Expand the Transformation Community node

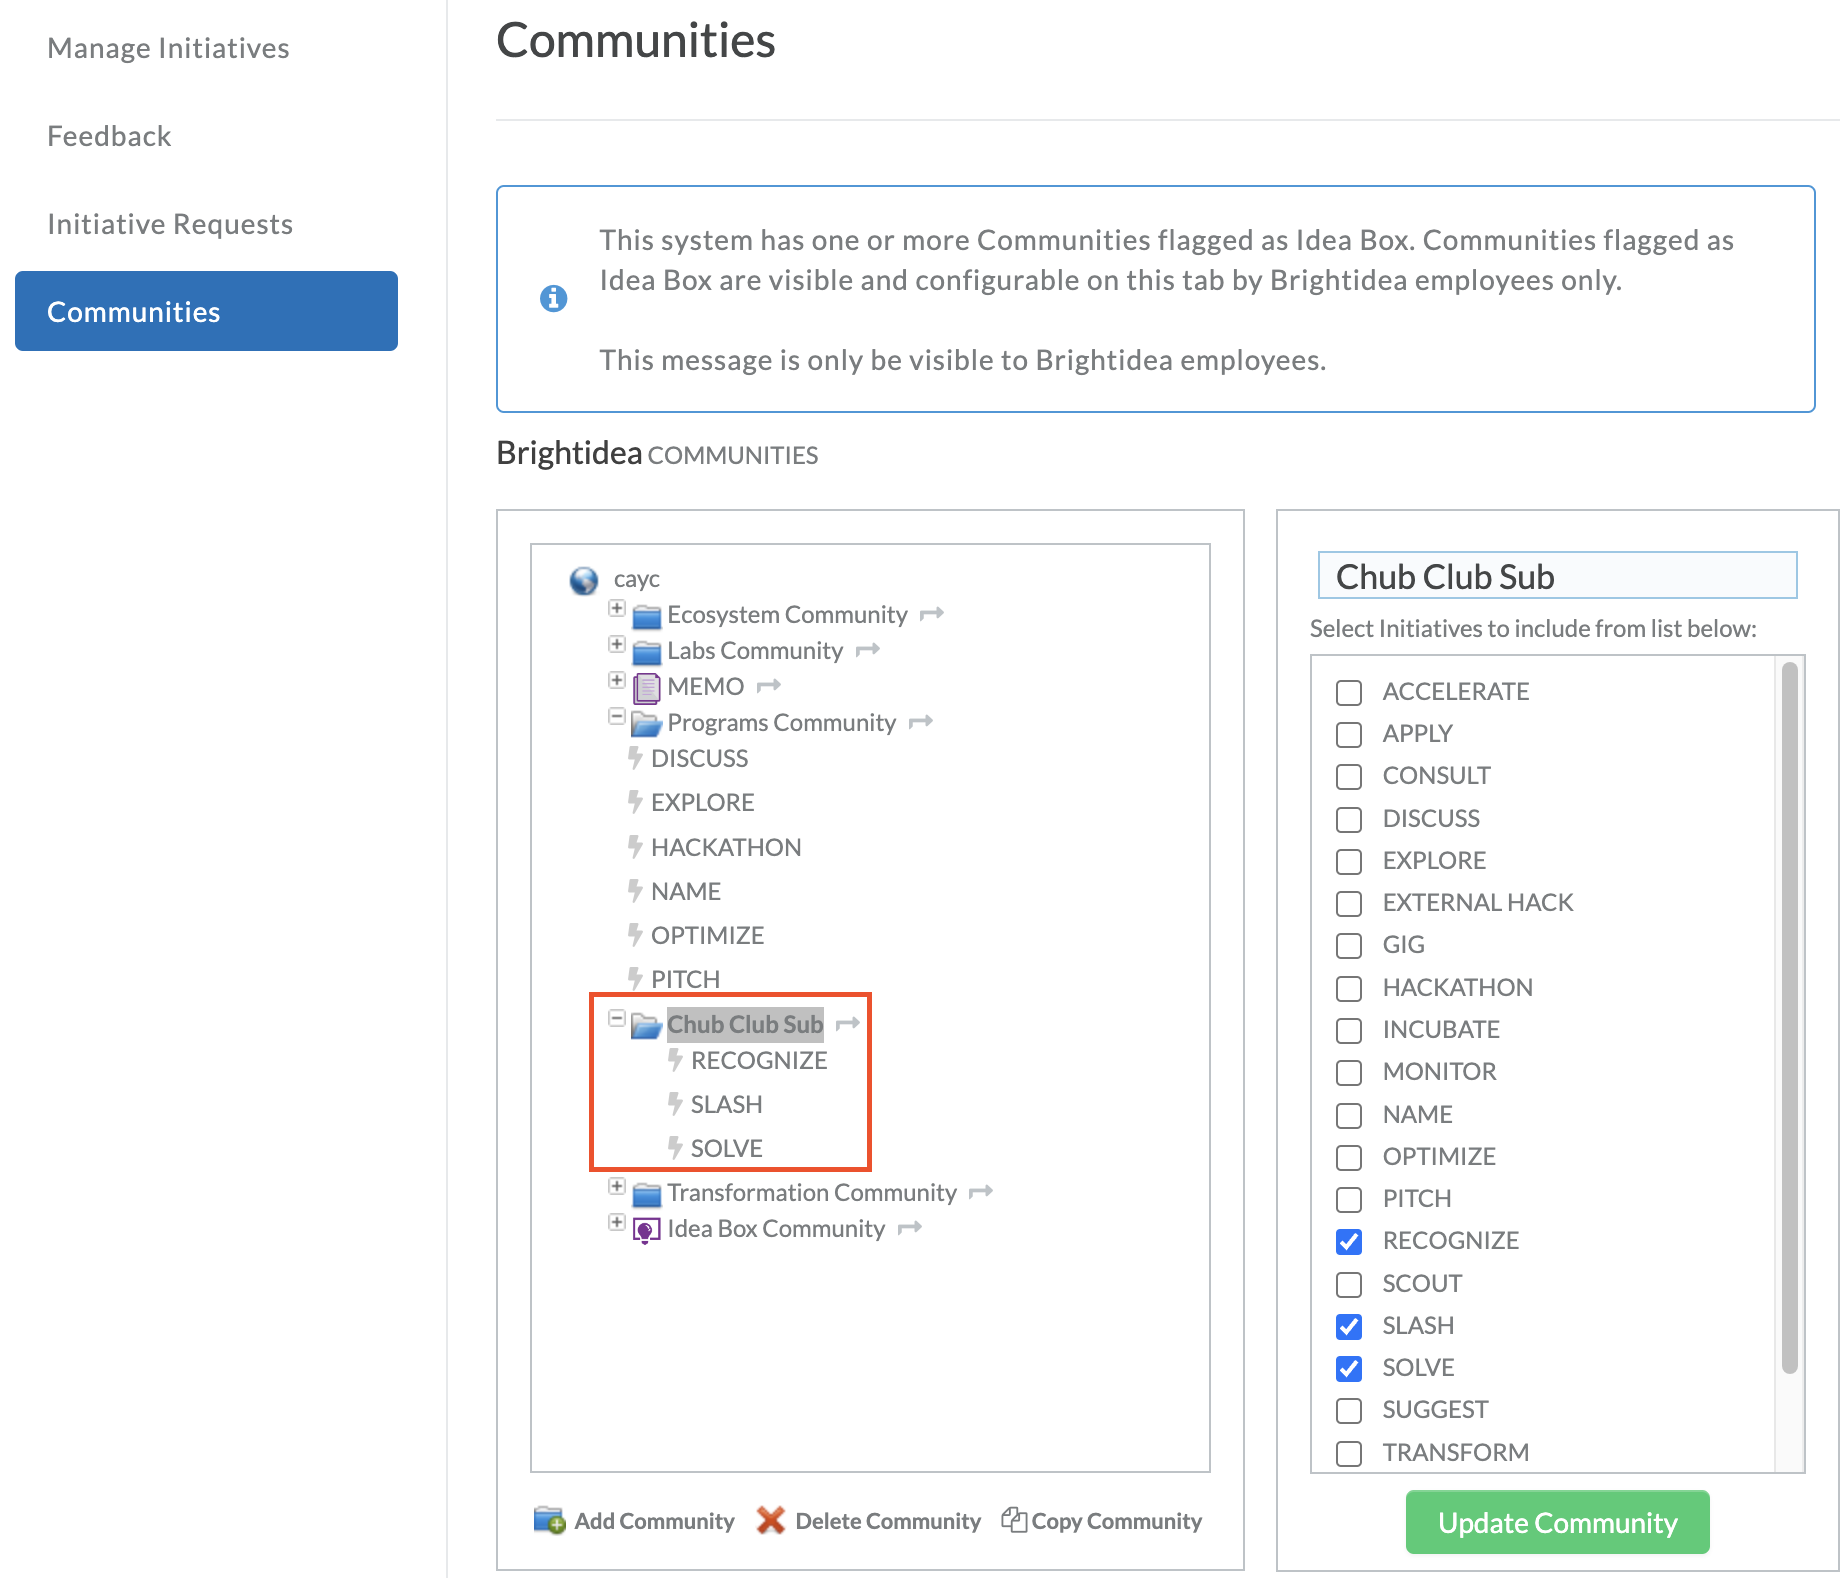617,1186
